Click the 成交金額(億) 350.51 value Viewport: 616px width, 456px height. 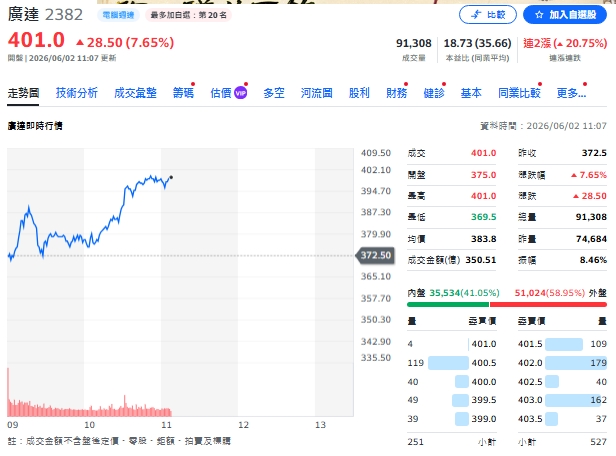click(481, 260)
